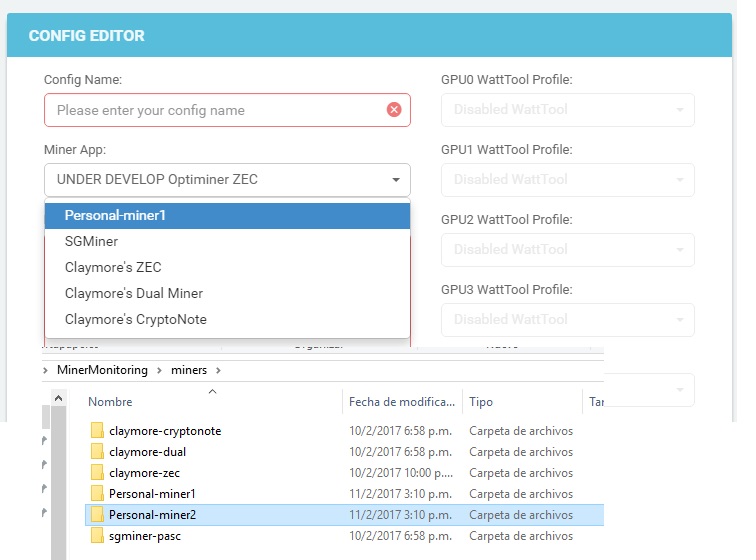Pick Claymore's ZEC option
Viewport: 756px width, 560px height.
click(227, 267)
